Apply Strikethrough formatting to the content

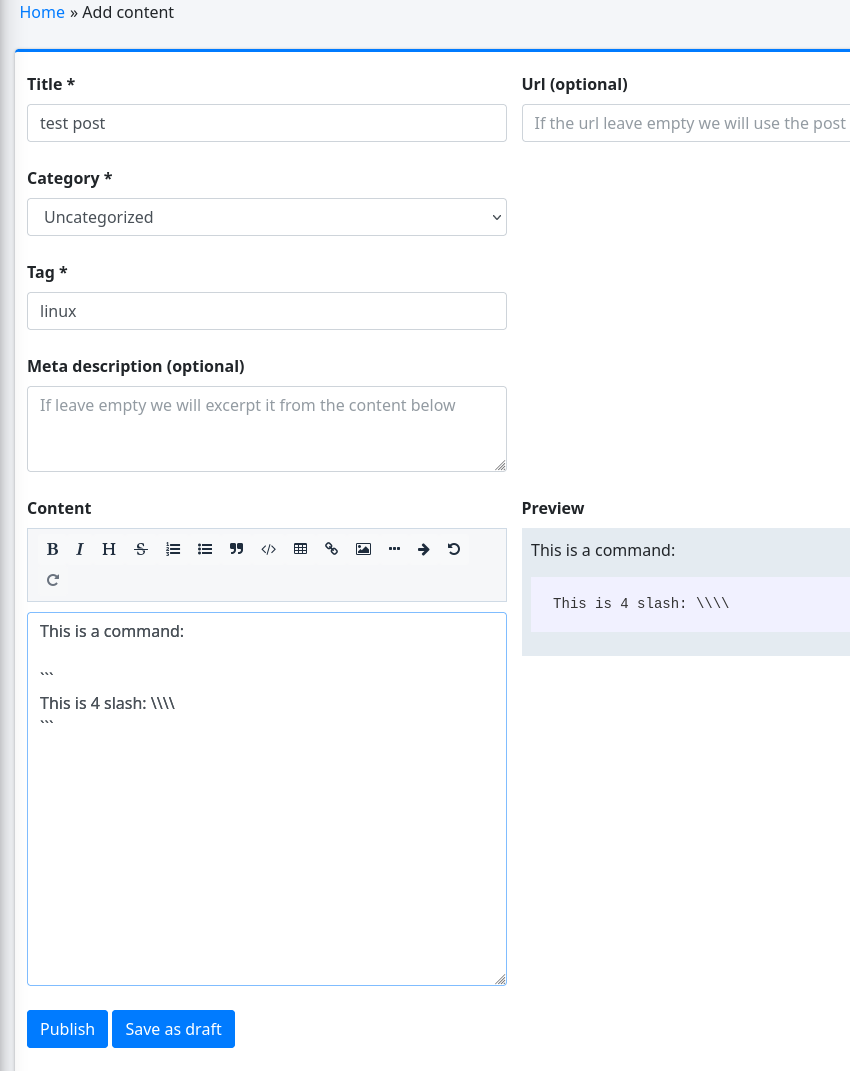141,548
